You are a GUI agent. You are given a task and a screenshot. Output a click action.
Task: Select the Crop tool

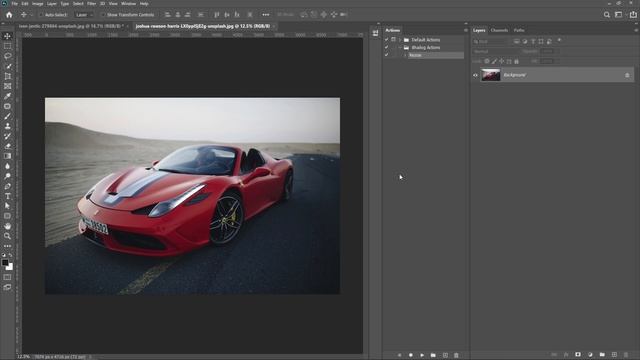pyautogui.click(x=7, y=76)
